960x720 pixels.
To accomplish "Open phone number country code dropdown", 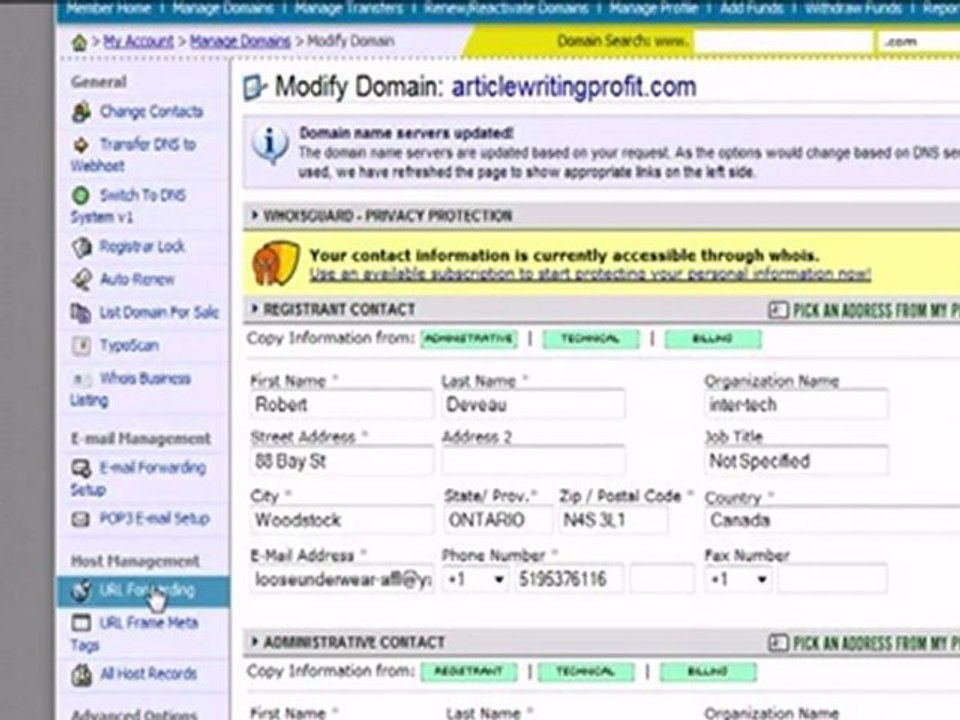I will click(476, 579).
